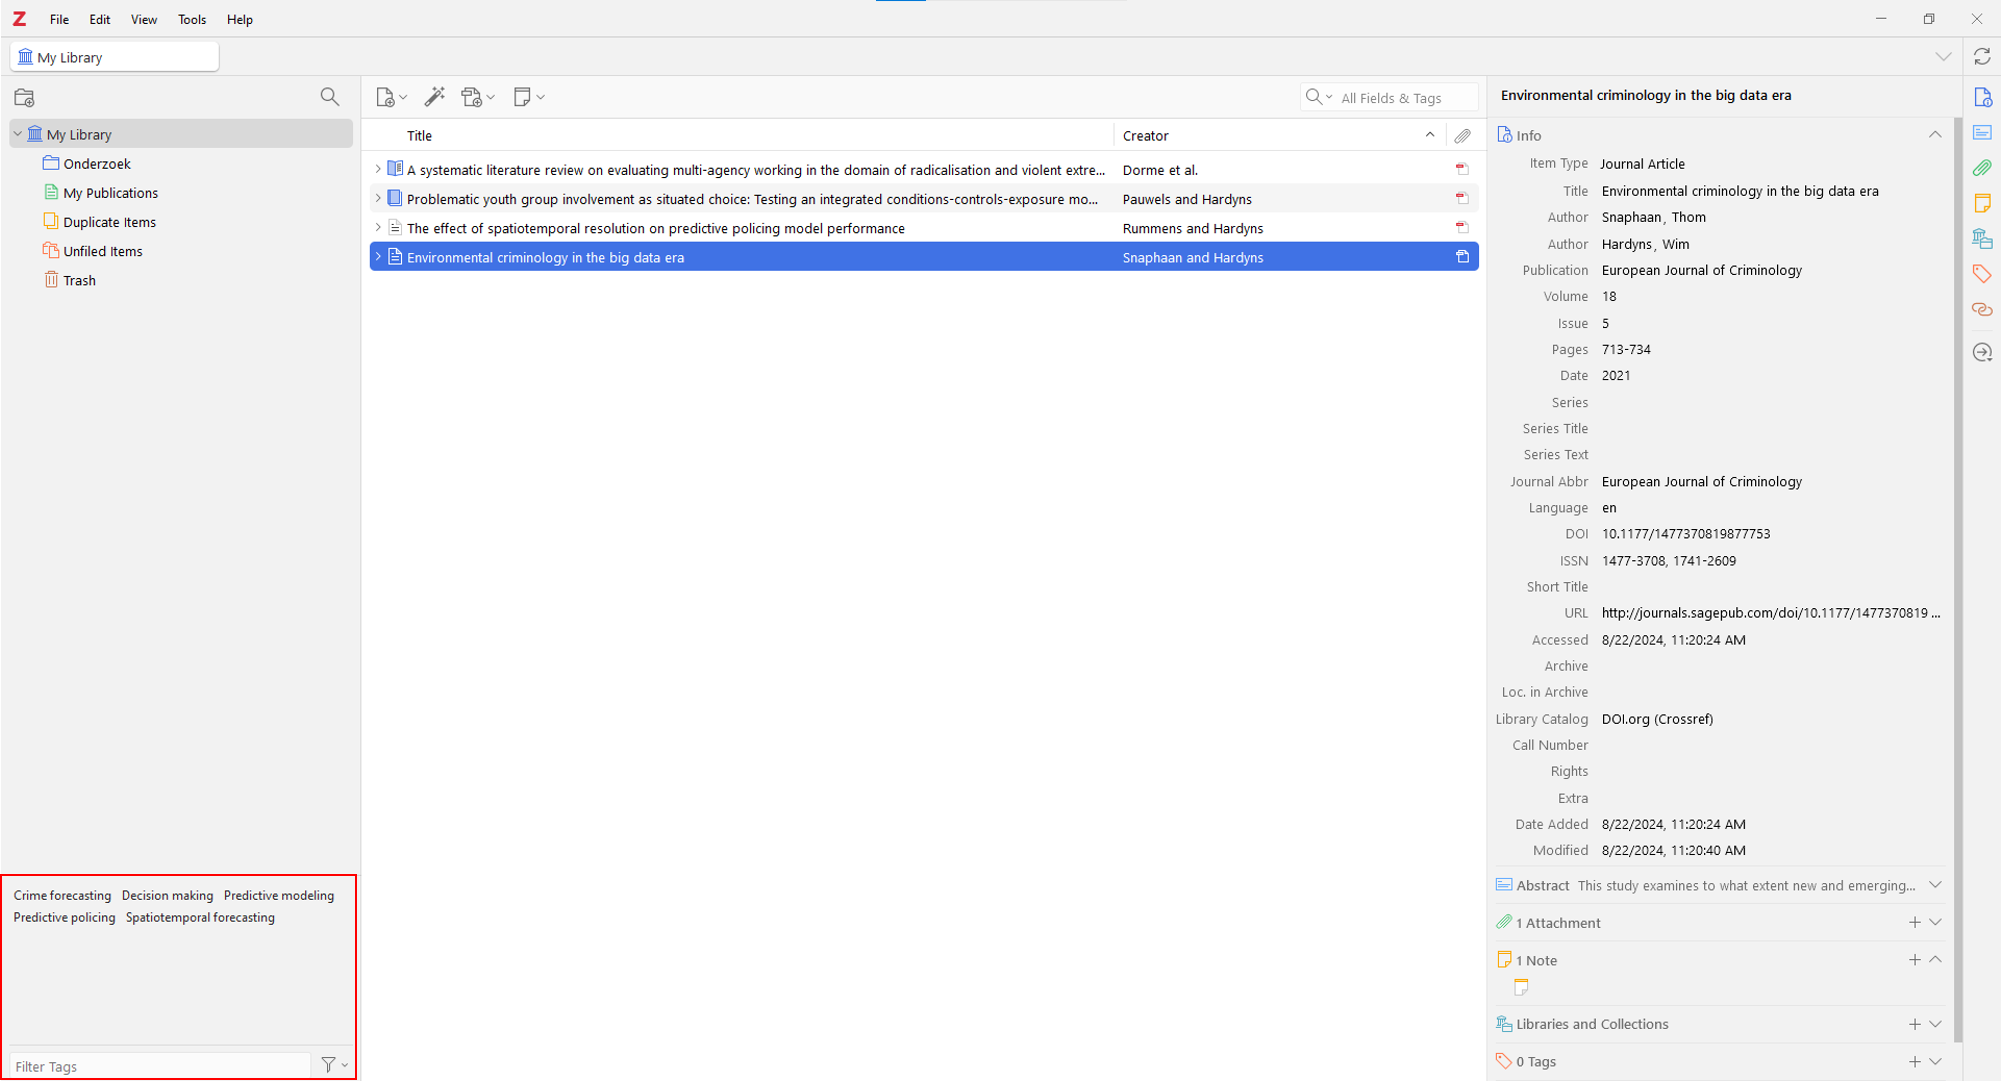Collapse the Info section chevron
The width and height of the screenshot is (2001, 1081).
pyautogui.click(x=1935, y=135)
